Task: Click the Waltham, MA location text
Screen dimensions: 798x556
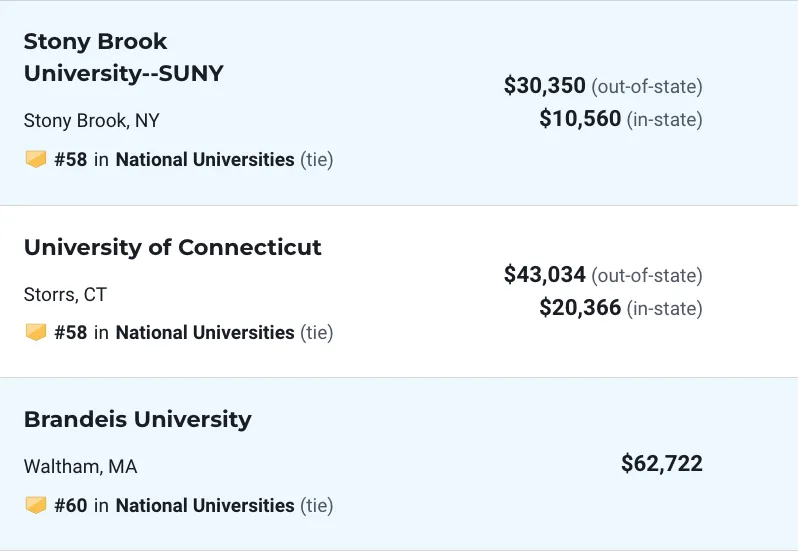Action: [x=80, y=466]
